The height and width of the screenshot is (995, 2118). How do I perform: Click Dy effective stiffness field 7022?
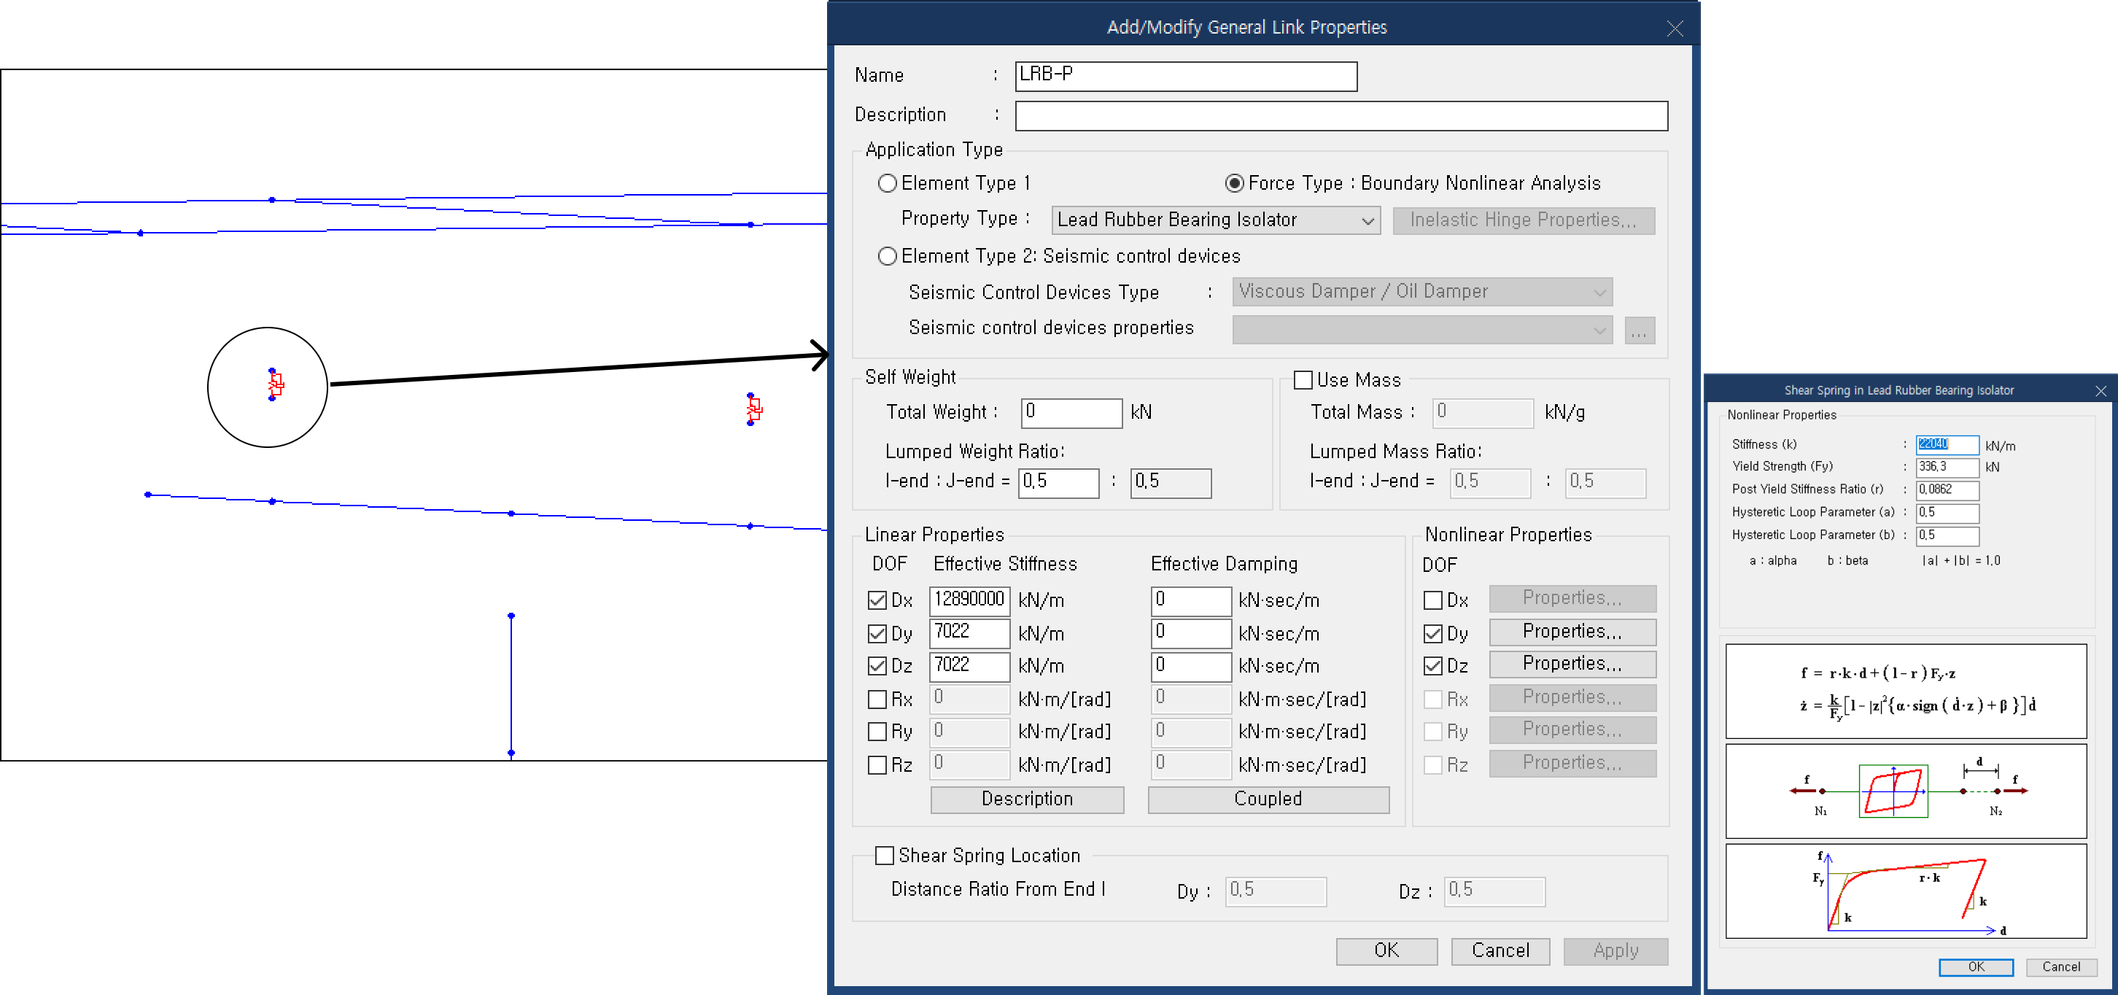[x=969, y=633]
